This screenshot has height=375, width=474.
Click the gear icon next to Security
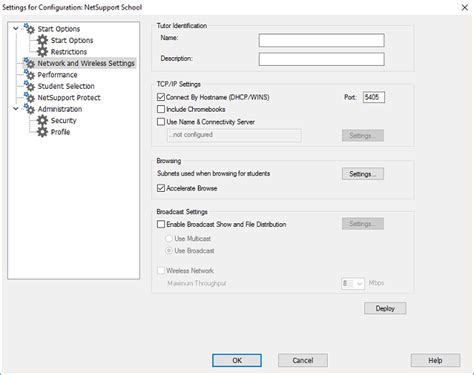point(42,120)
